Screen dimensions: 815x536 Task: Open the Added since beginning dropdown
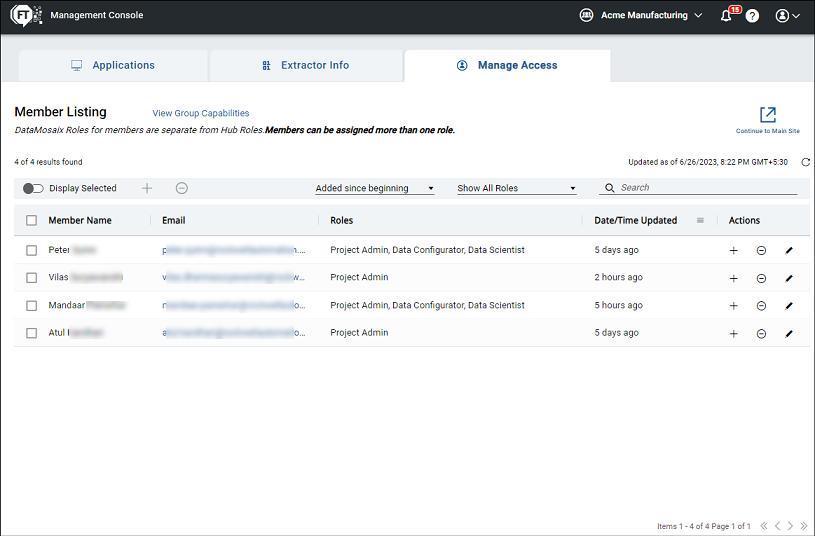point(375,188)
